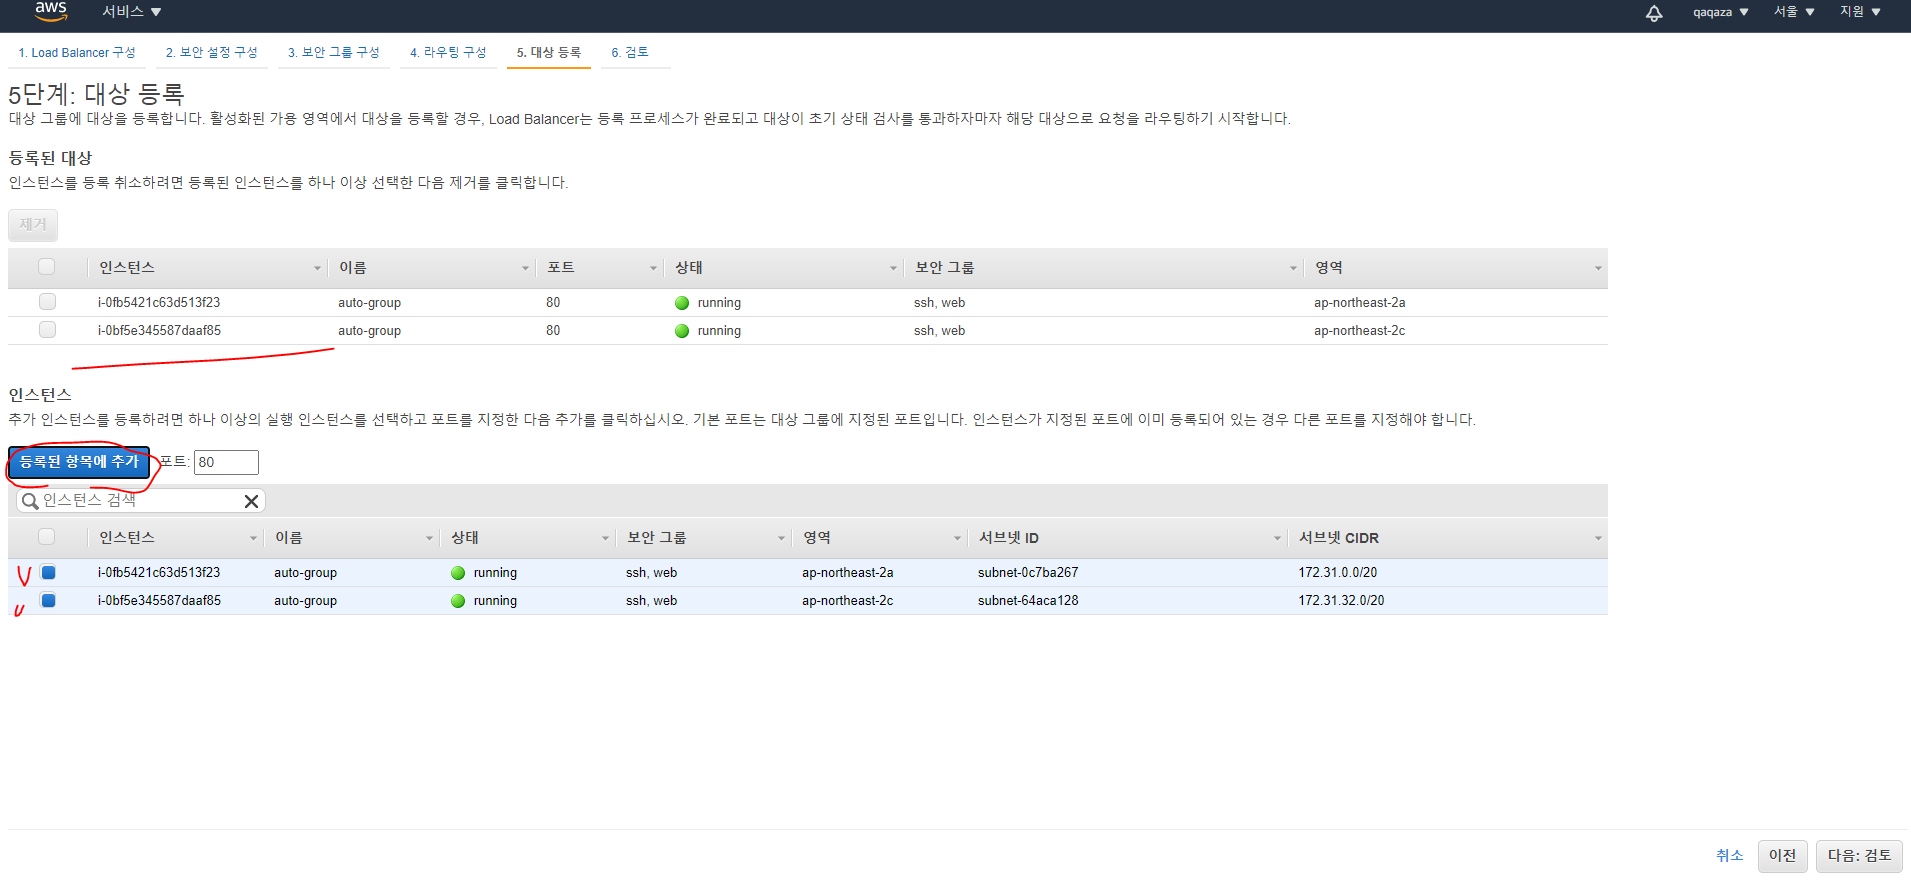Click sort arrow on registered 보안 그룹 column

1292,268
